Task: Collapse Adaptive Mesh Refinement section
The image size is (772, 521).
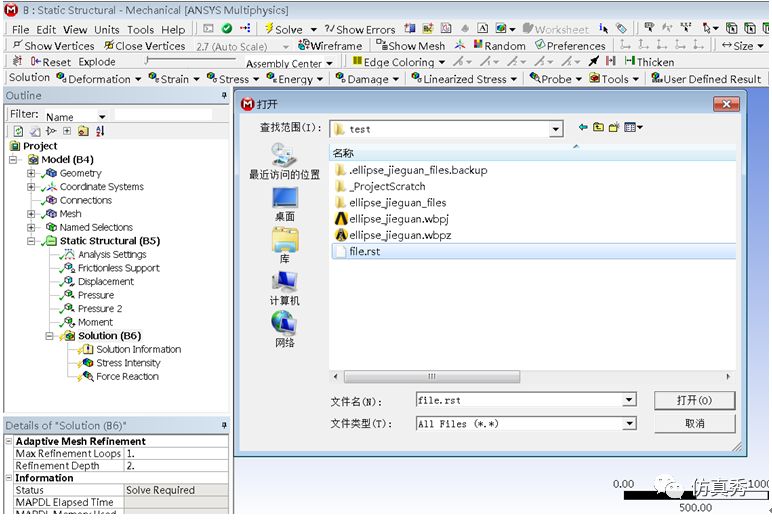Action: coord(9,441)
